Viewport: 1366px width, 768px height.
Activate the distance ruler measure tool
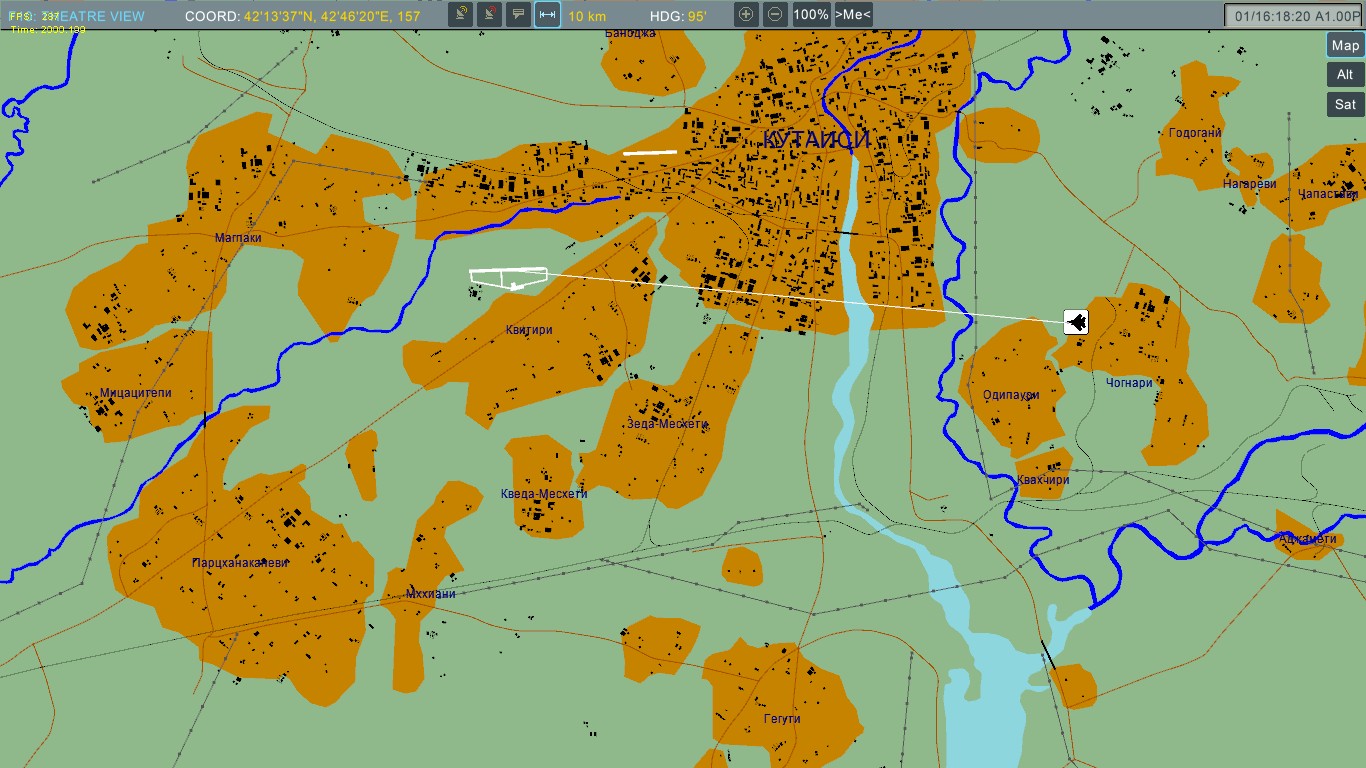point(547,15)
